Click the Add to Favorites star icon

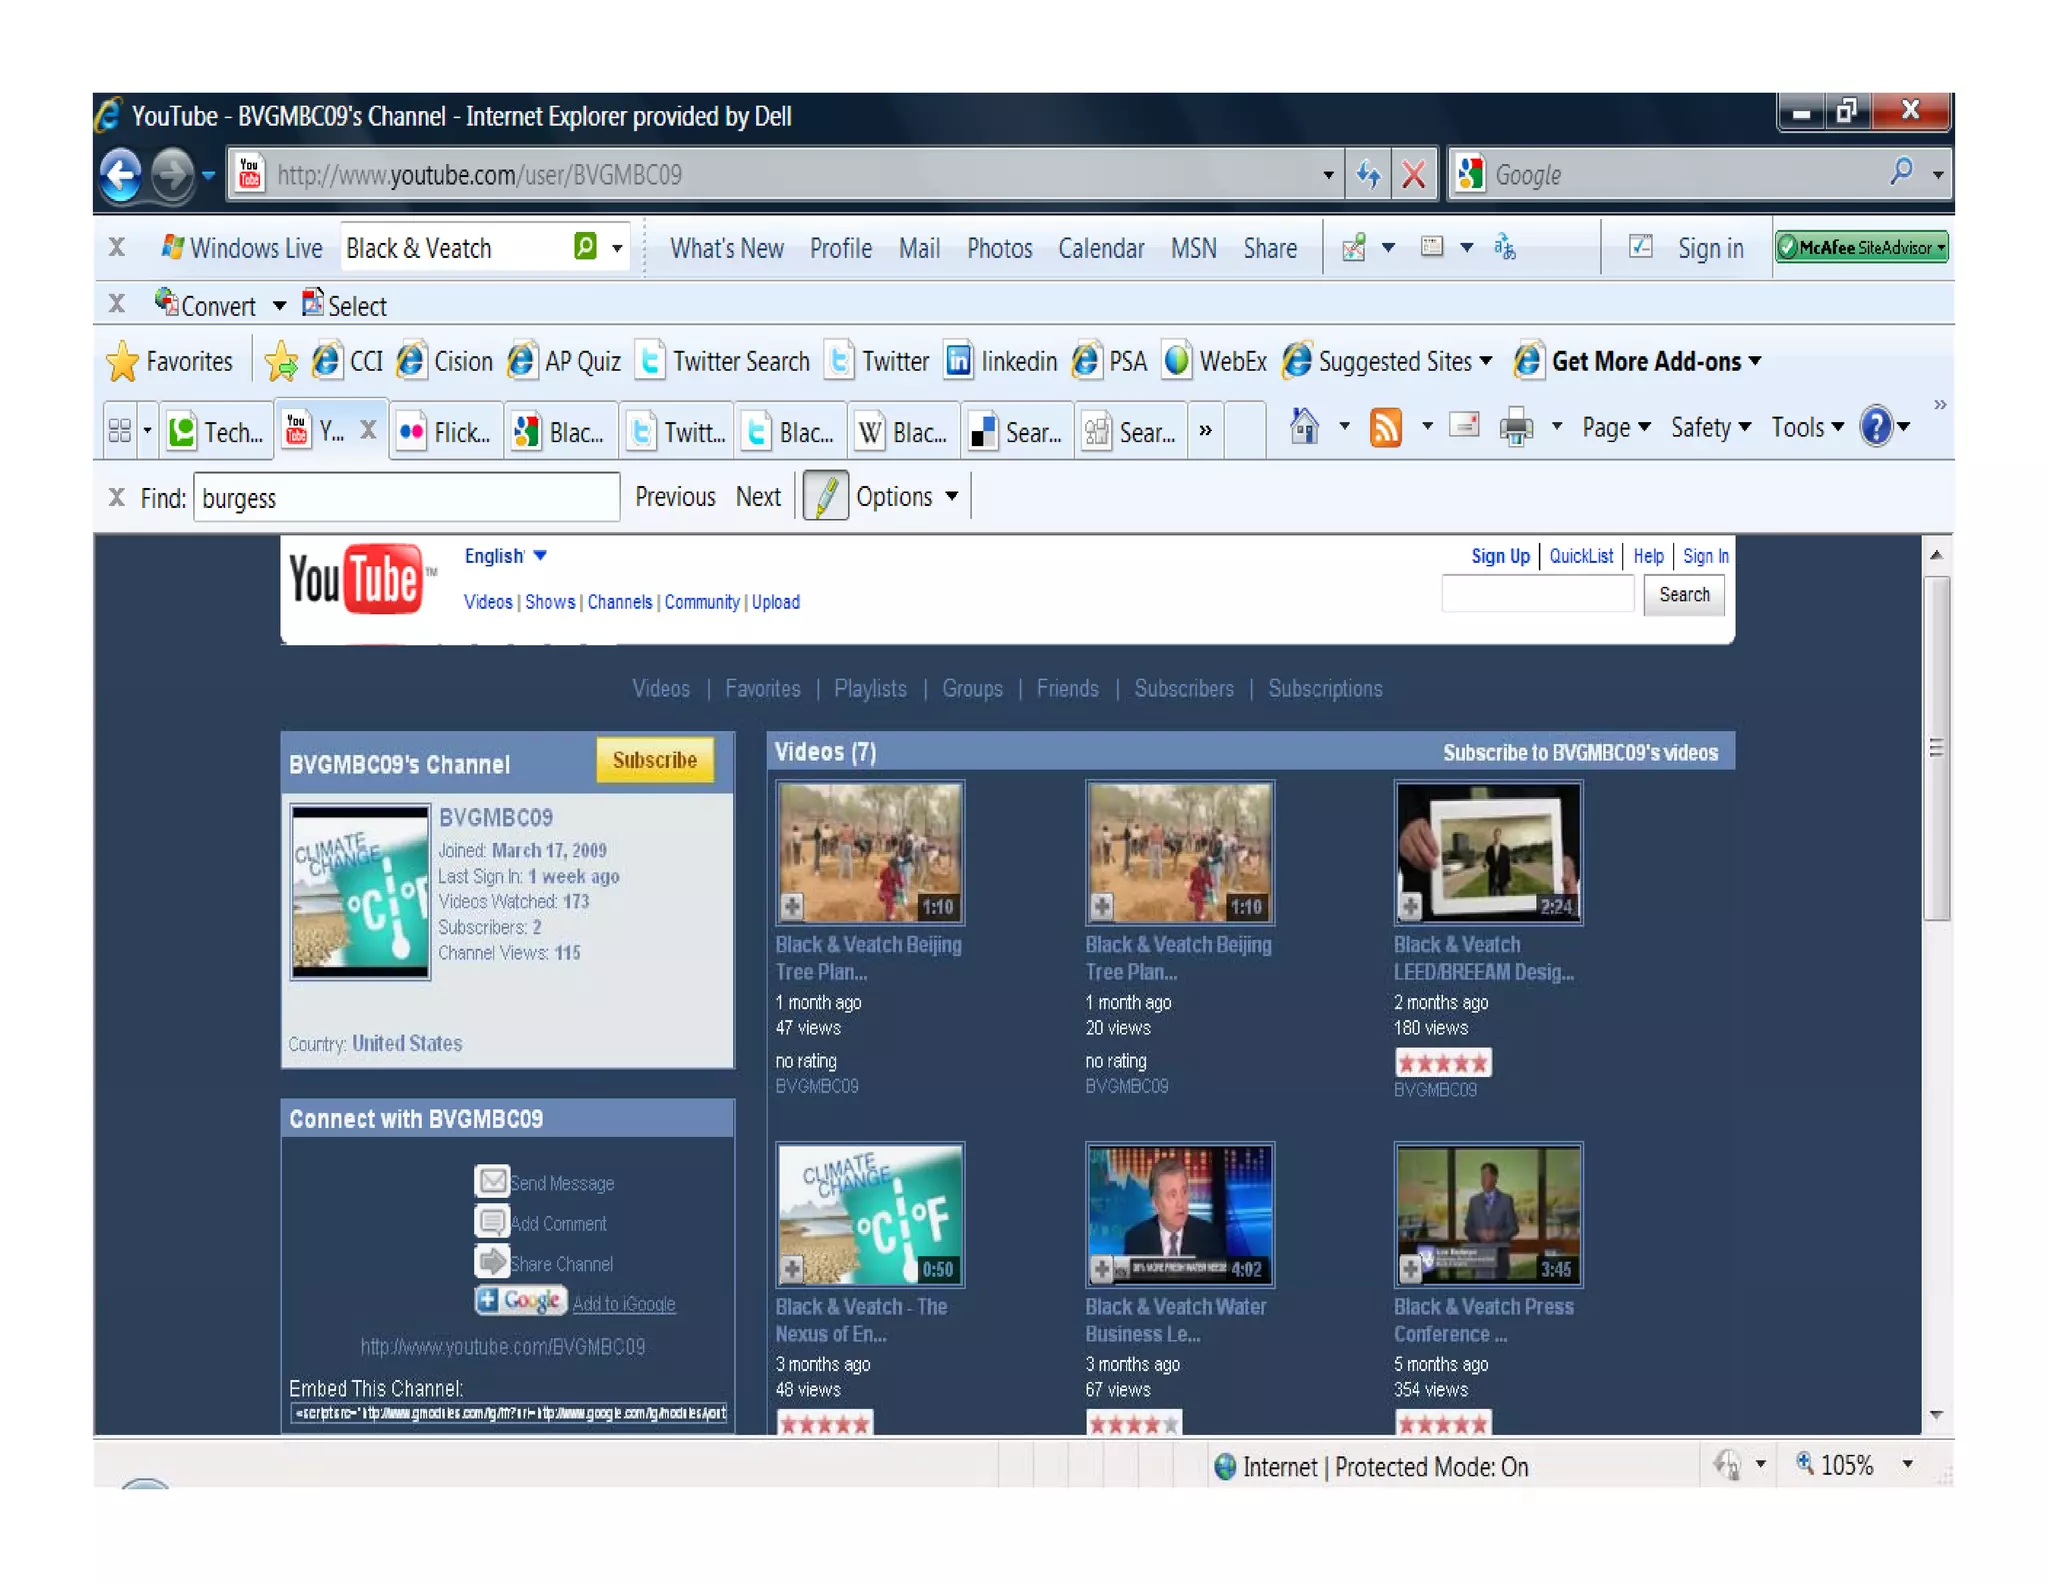click(281, 362)
